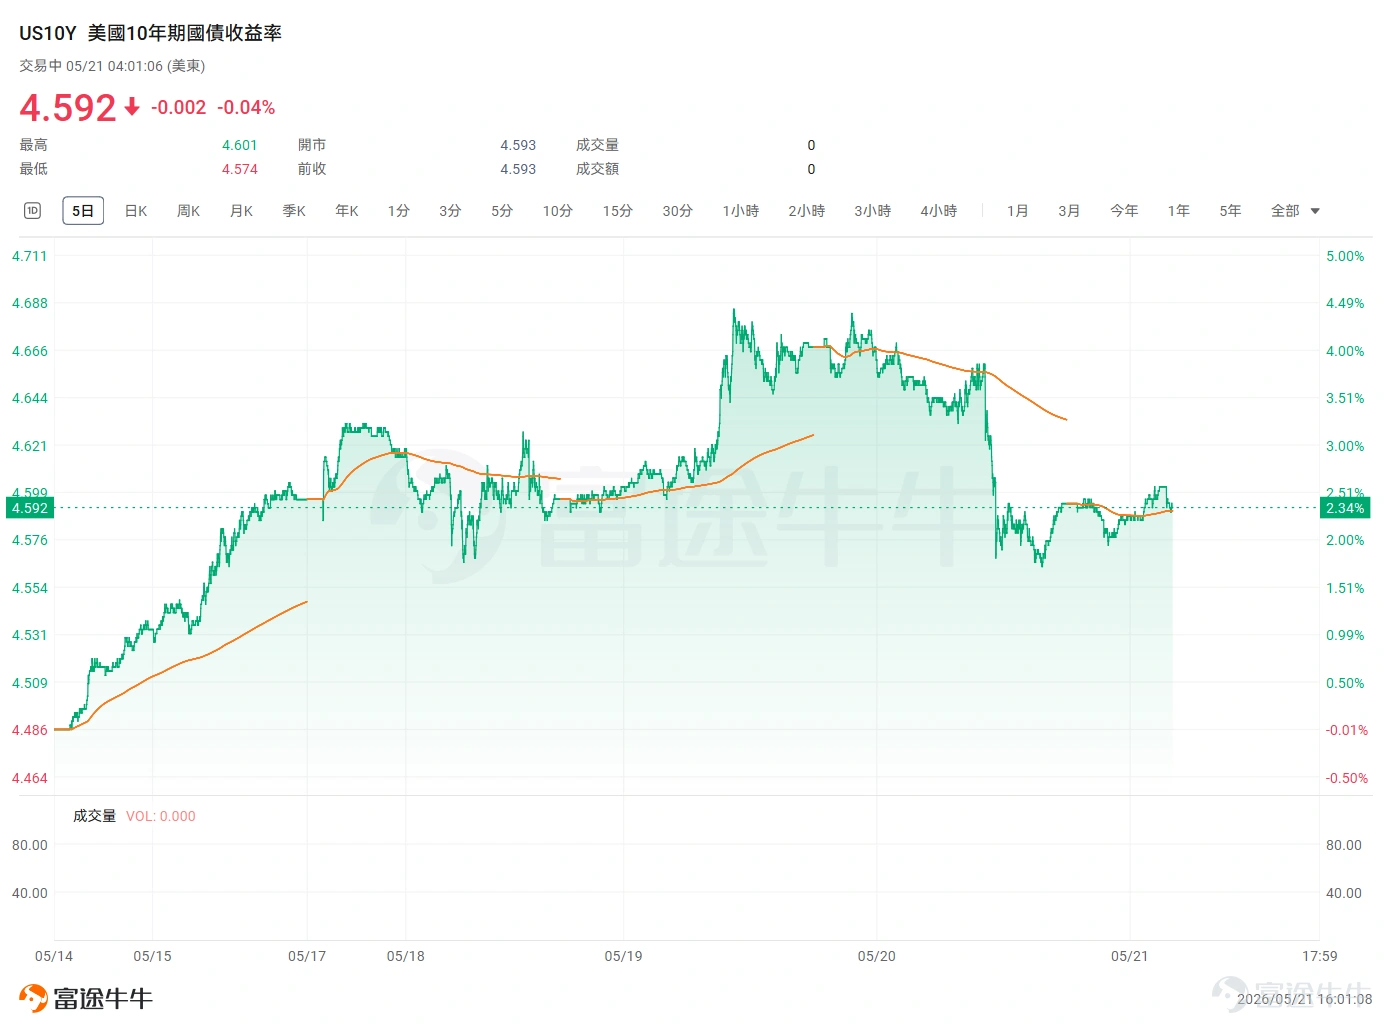Switch to the 周K chart
This screenshot has height=1031, width=1392.
click(188, 211)
